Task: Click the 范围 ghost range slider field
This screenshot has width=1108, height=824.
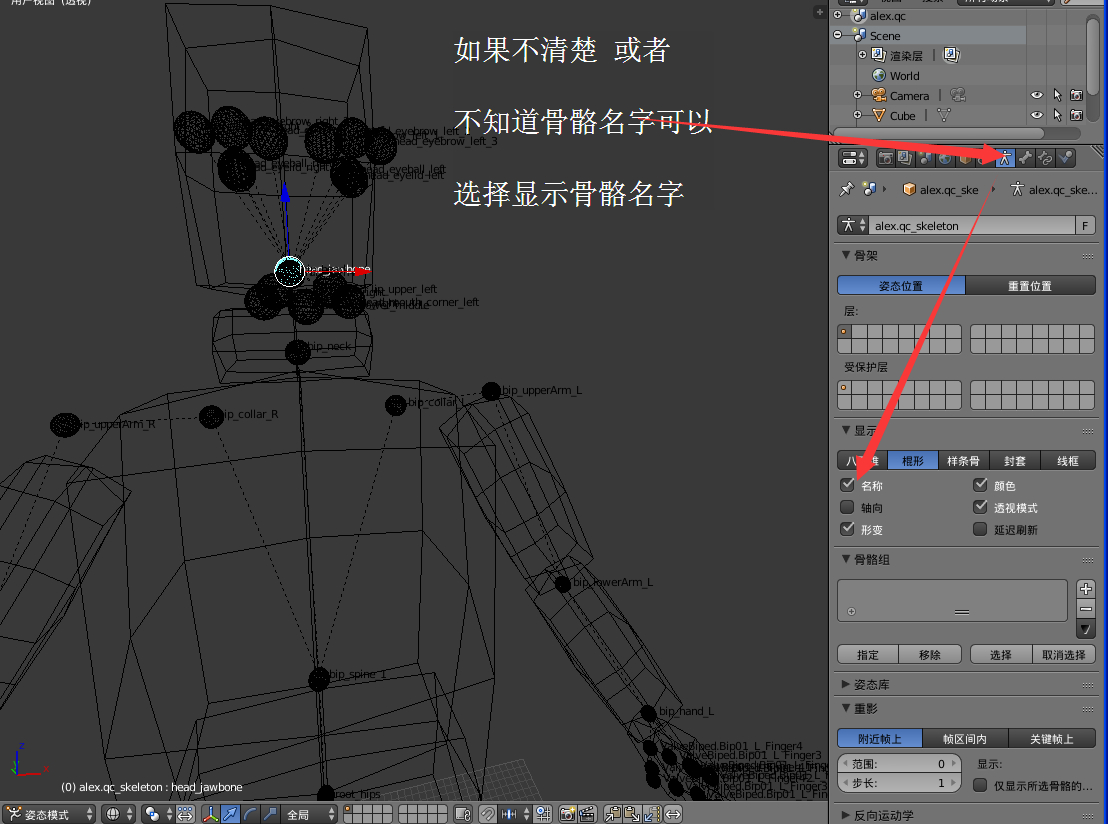Action: 900,764
